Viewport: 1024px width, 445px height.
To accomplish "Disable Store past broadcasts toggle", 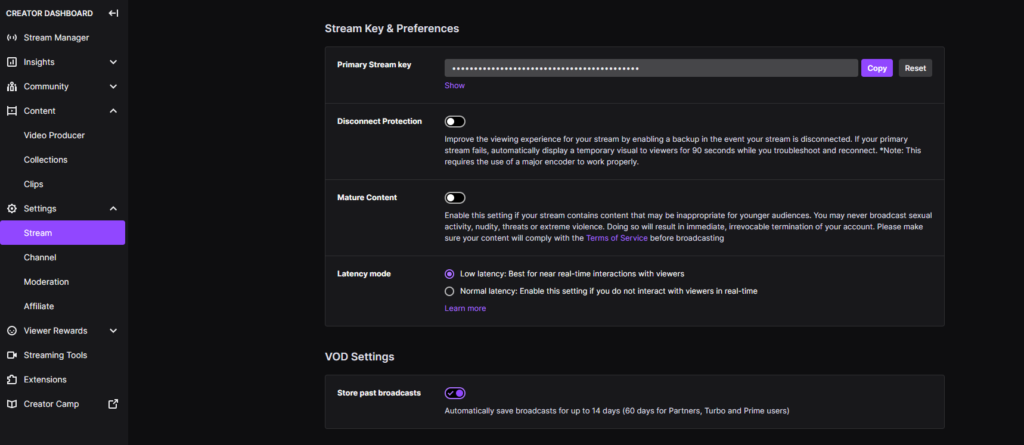I will coord(455,393).
